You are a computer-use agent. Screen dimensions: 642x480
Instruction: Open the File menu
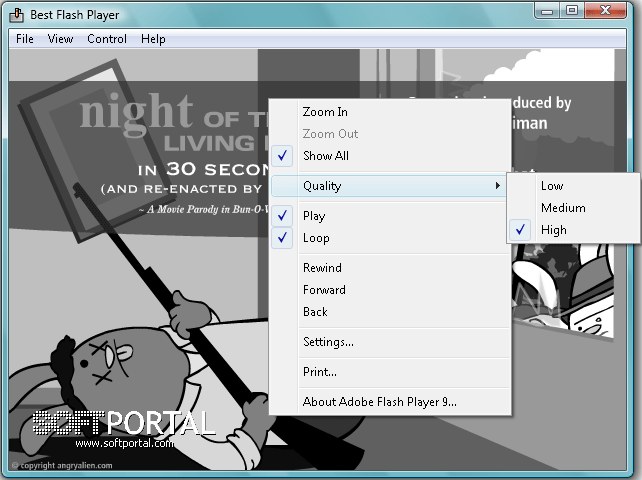tap(25, 39)
